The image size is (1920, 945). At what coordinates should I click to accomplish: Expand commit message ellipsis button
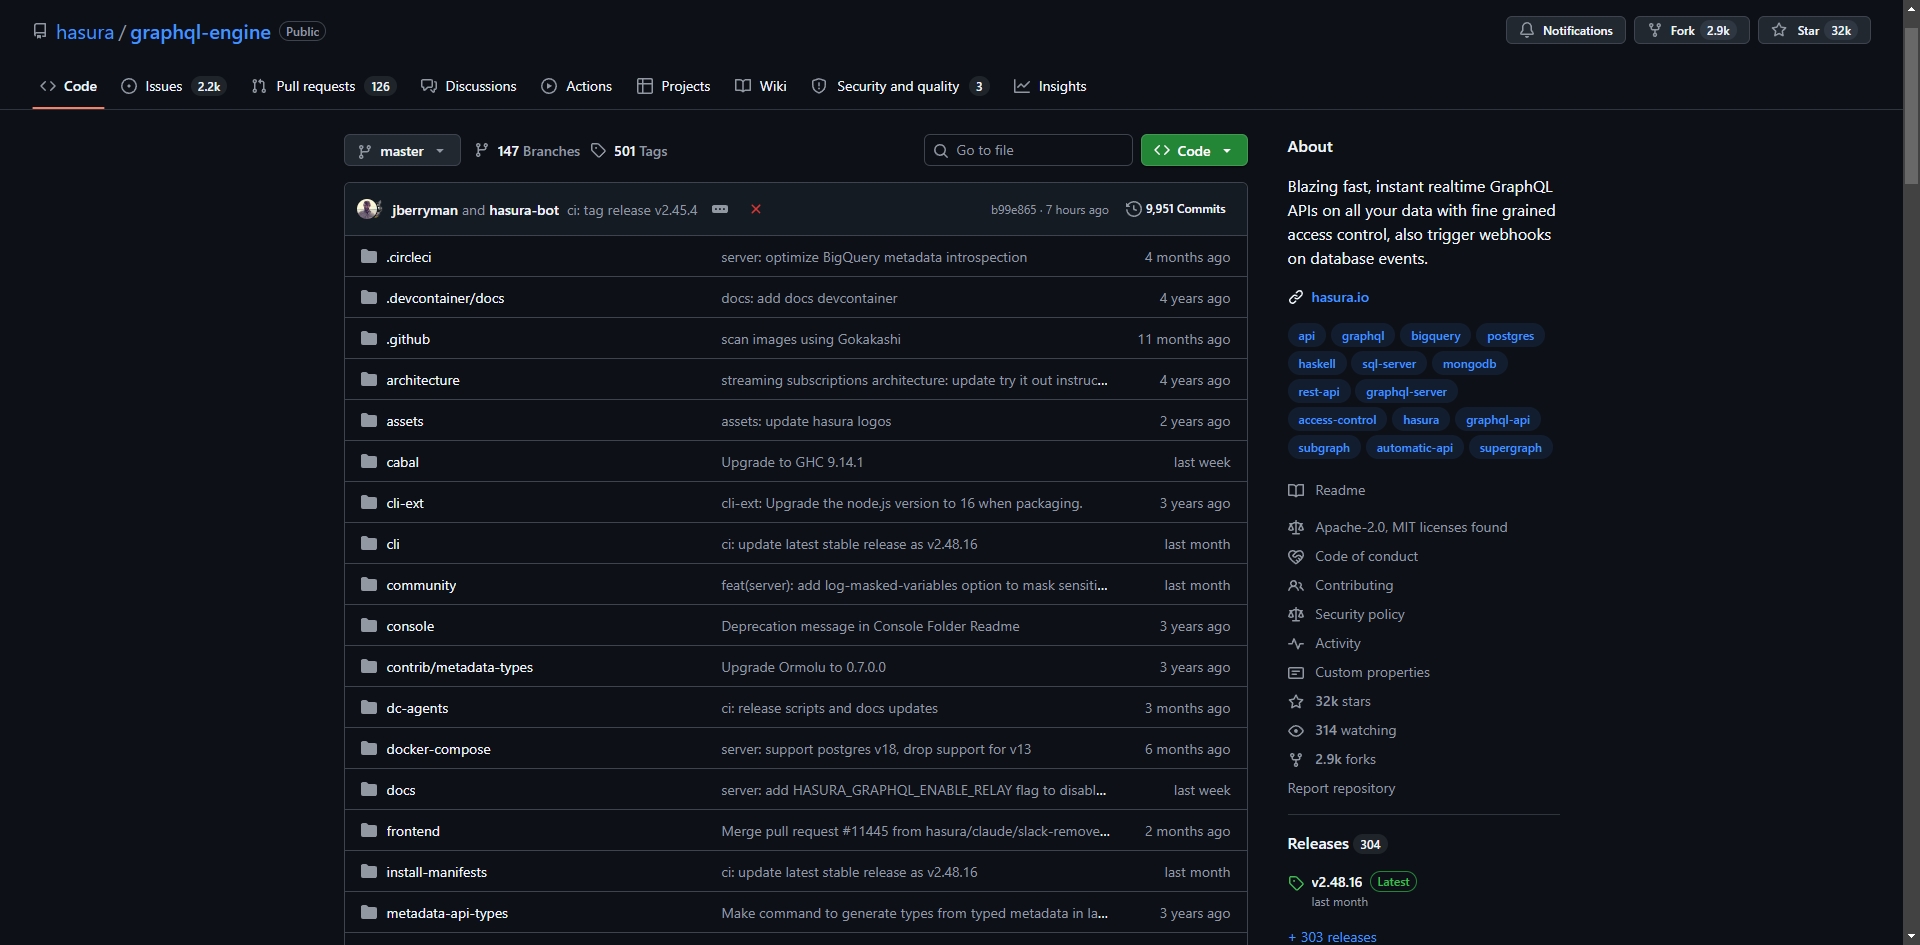click(x=720, y=209)
